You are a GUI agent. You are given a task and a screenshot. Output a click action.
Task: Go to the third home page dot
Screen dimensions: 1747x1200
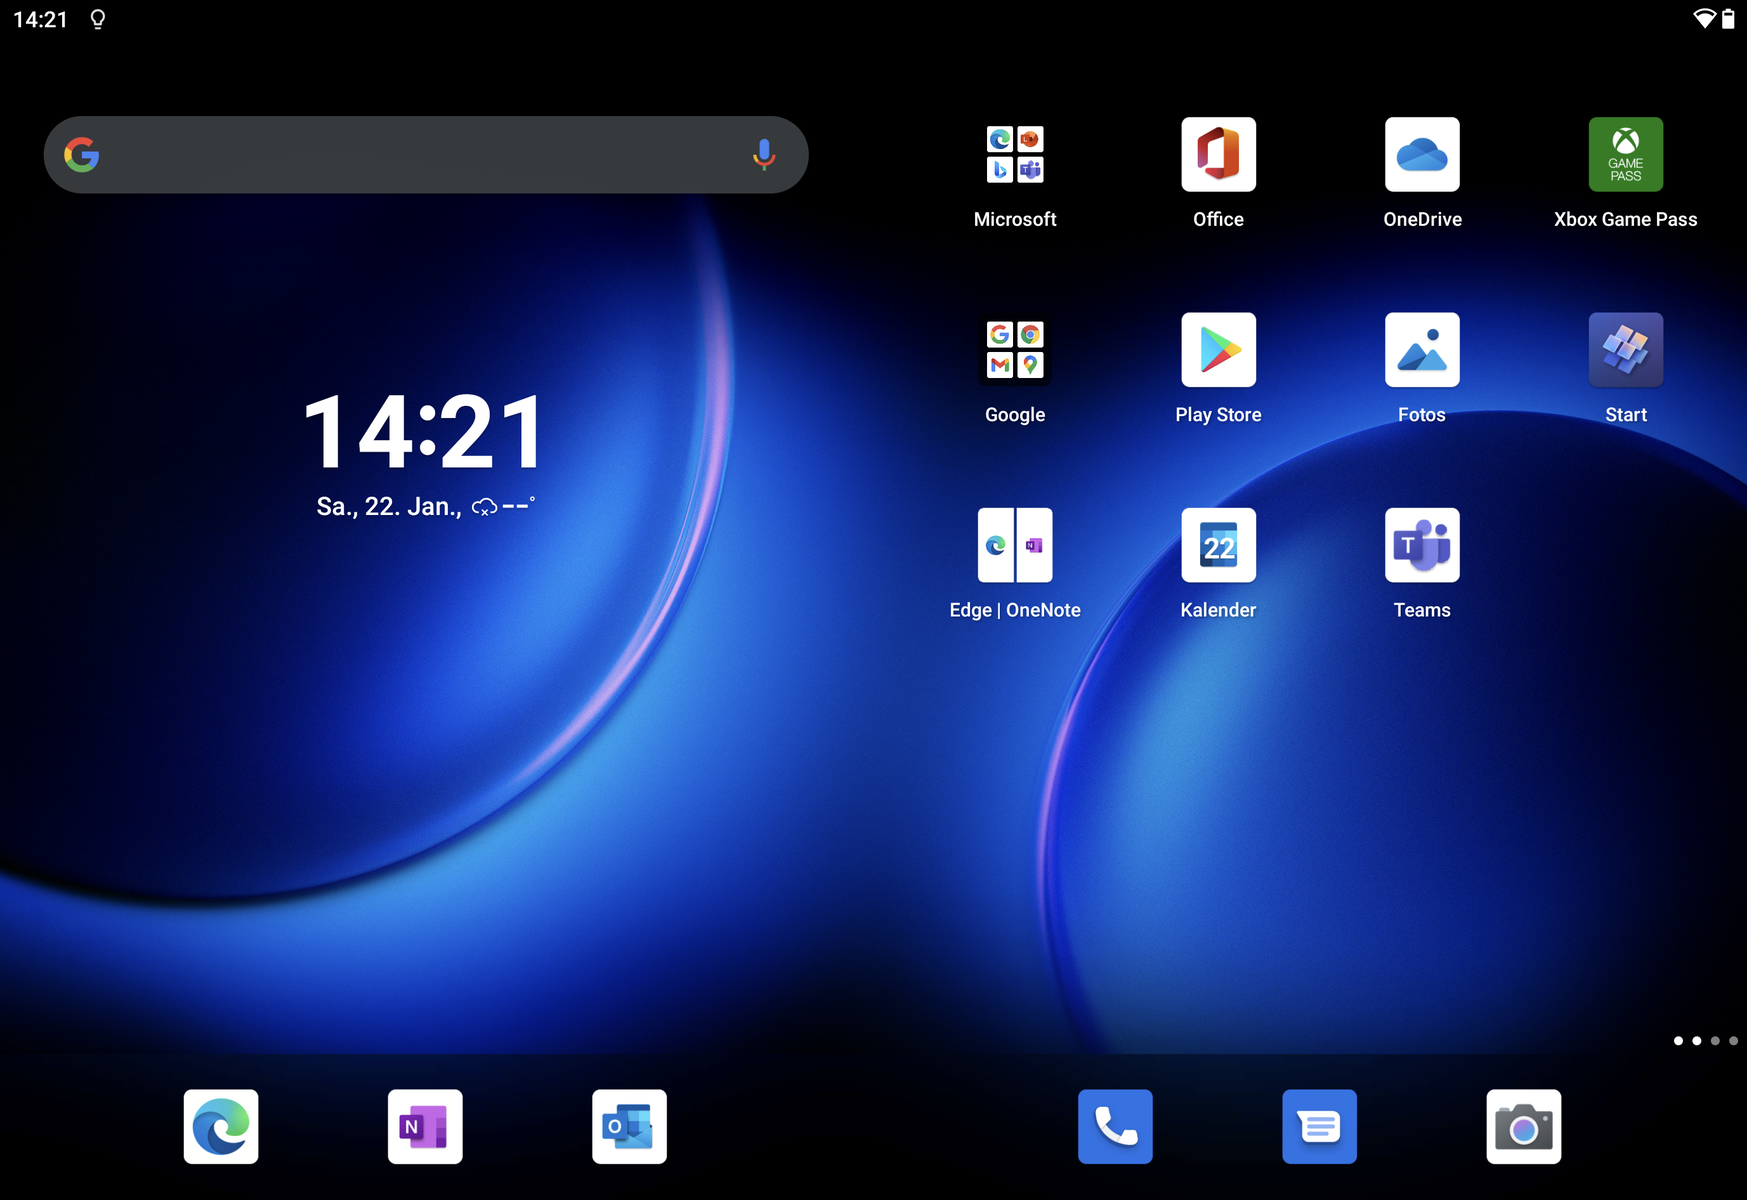point(1715,1041)
